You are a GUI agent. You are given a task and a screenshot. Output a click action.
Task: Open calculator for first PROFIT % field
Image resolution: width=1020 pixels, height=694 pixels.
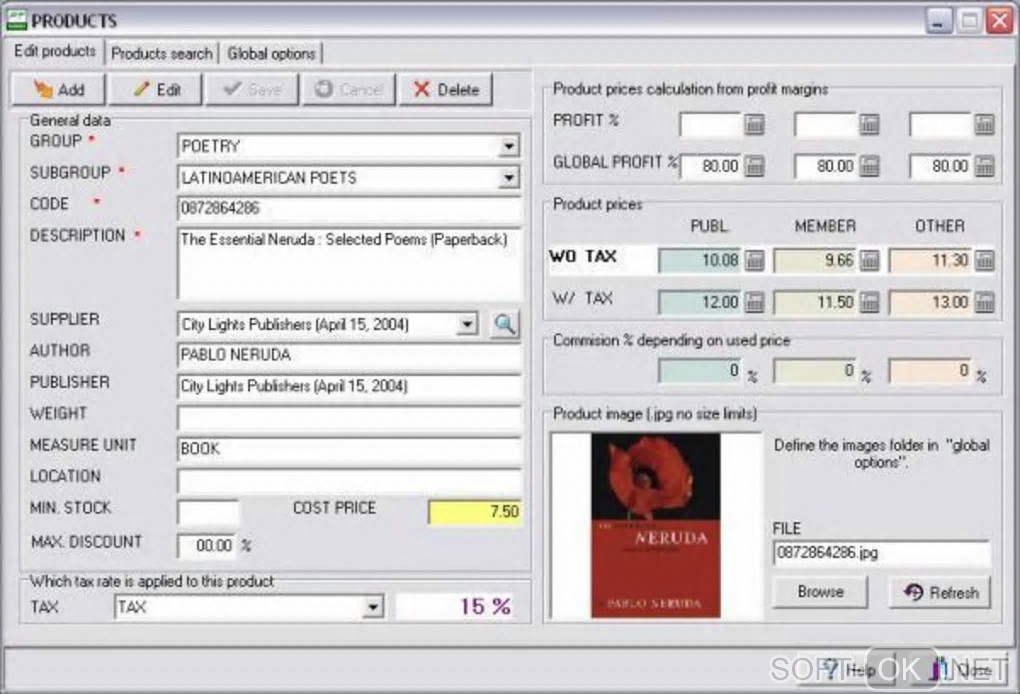[x=755, y=124]
